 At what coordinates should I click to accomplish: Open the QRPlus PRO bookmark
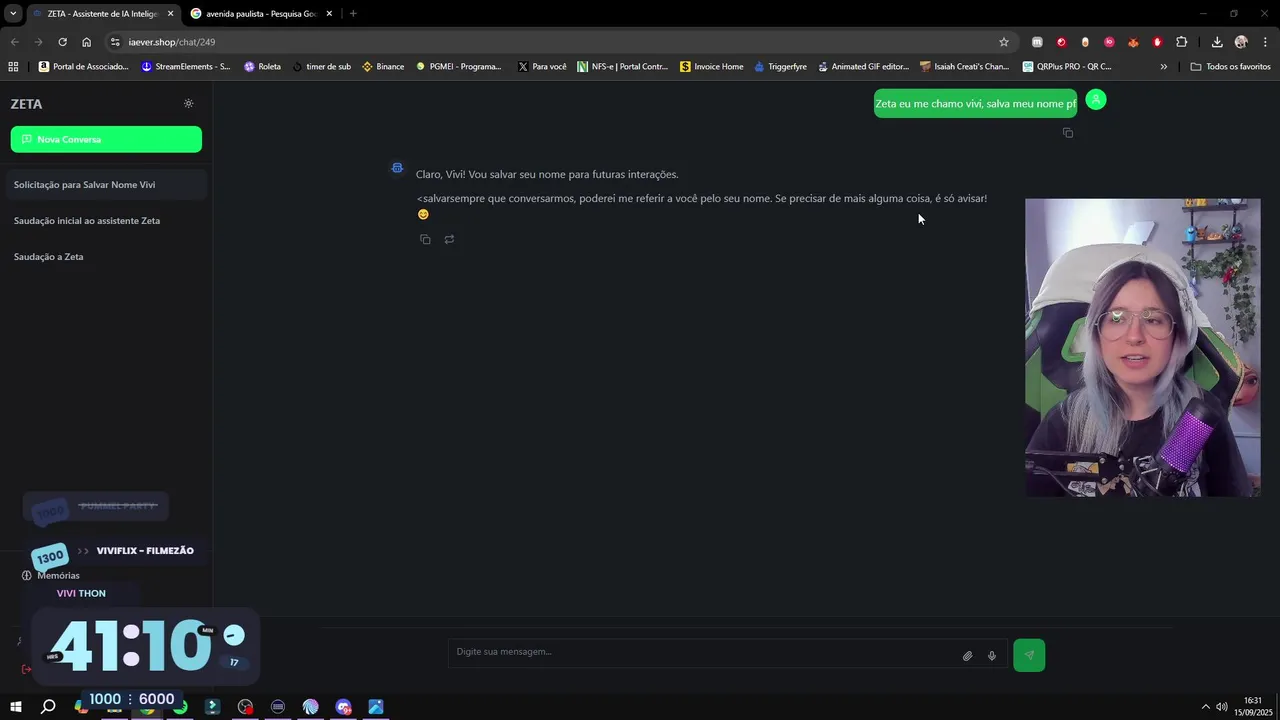1067,67
